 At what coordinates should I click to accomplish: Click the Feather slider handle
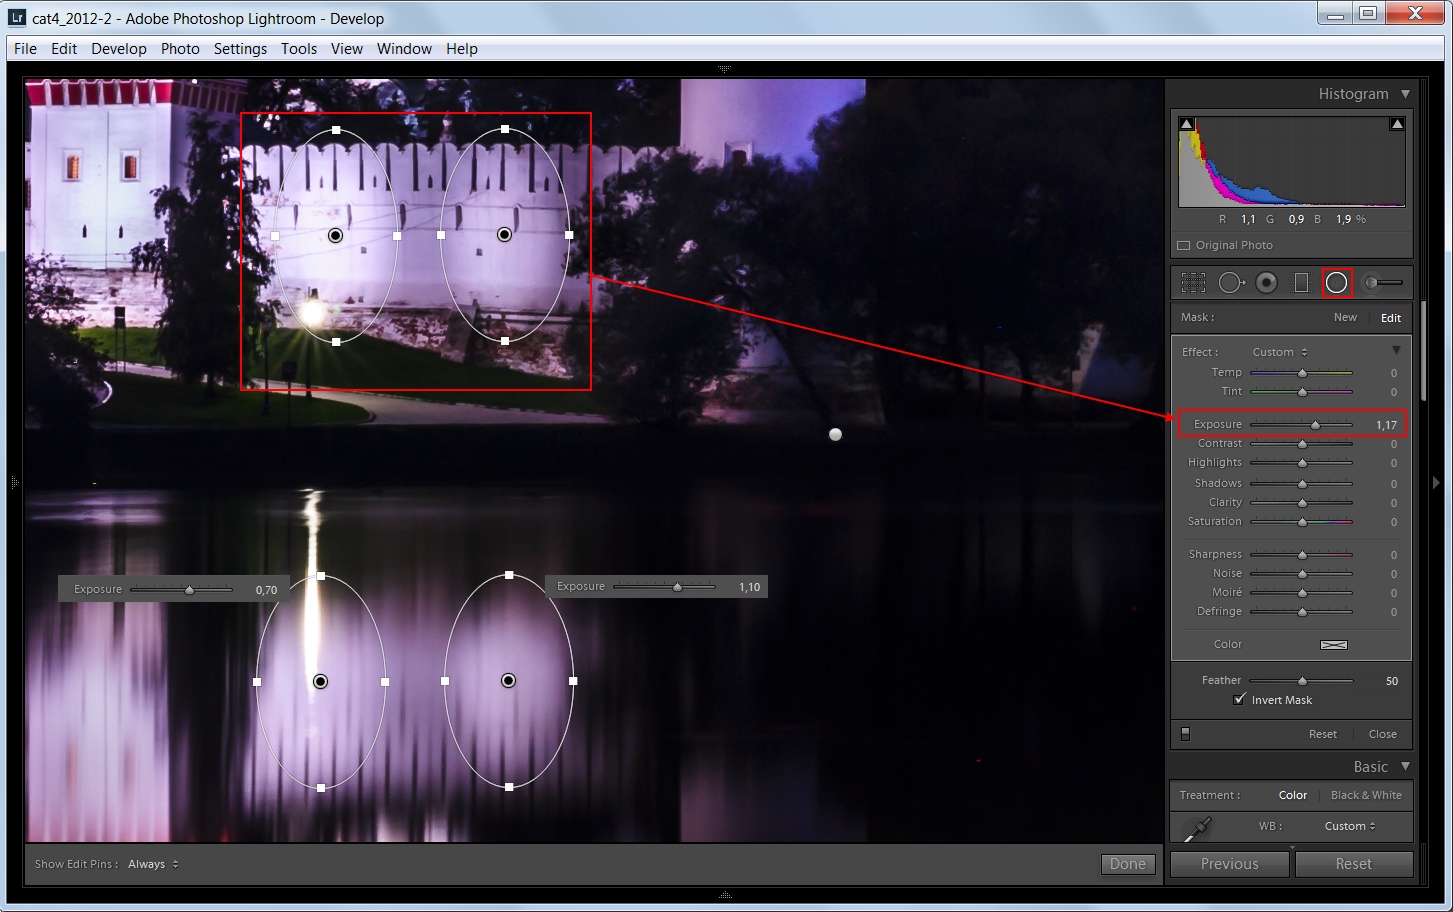pyautogui.click(x=1302, y=680)
